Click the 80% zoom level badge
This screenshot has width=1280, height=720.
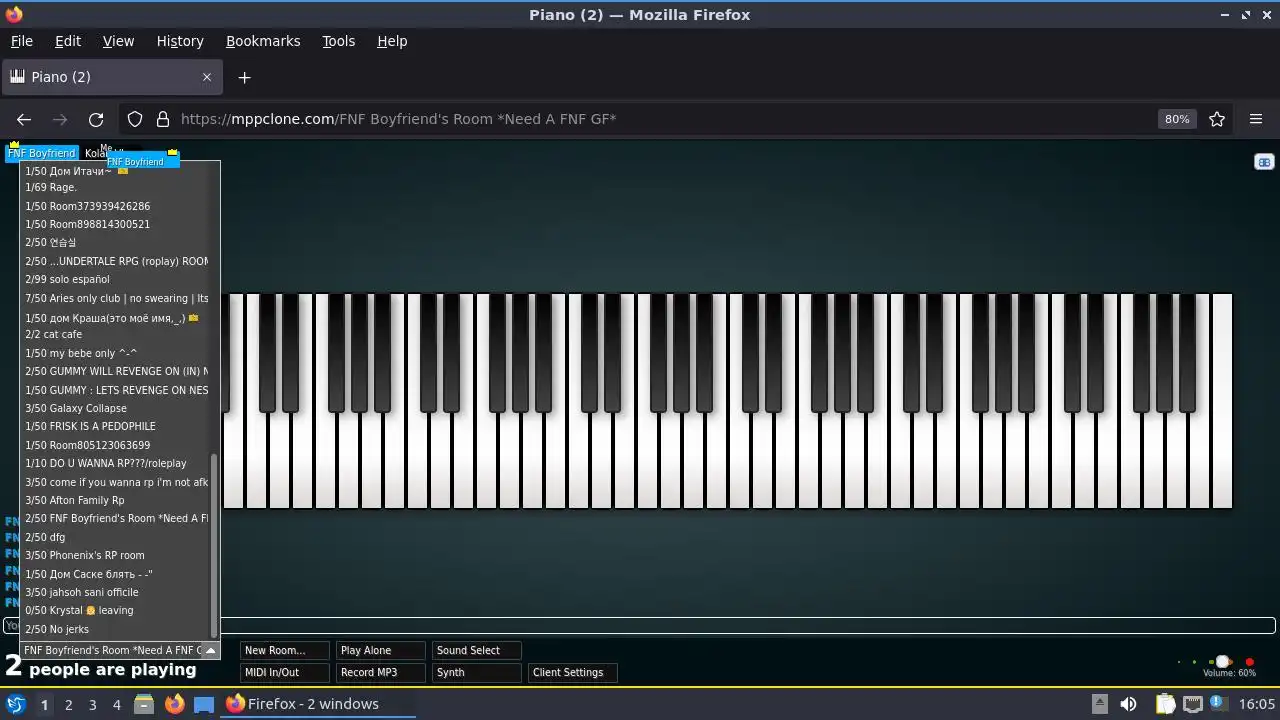[1177, 119]
